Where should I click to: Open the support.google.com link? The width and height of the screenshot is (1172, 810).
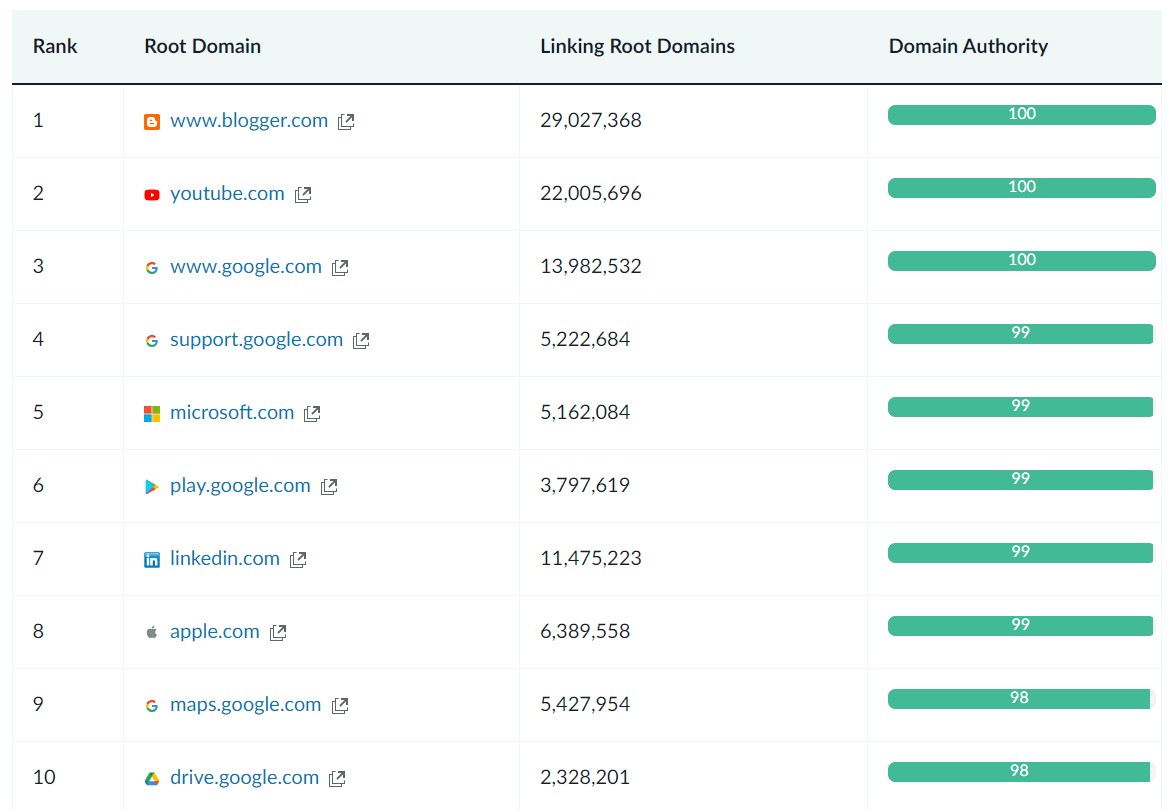coord(256,339)
